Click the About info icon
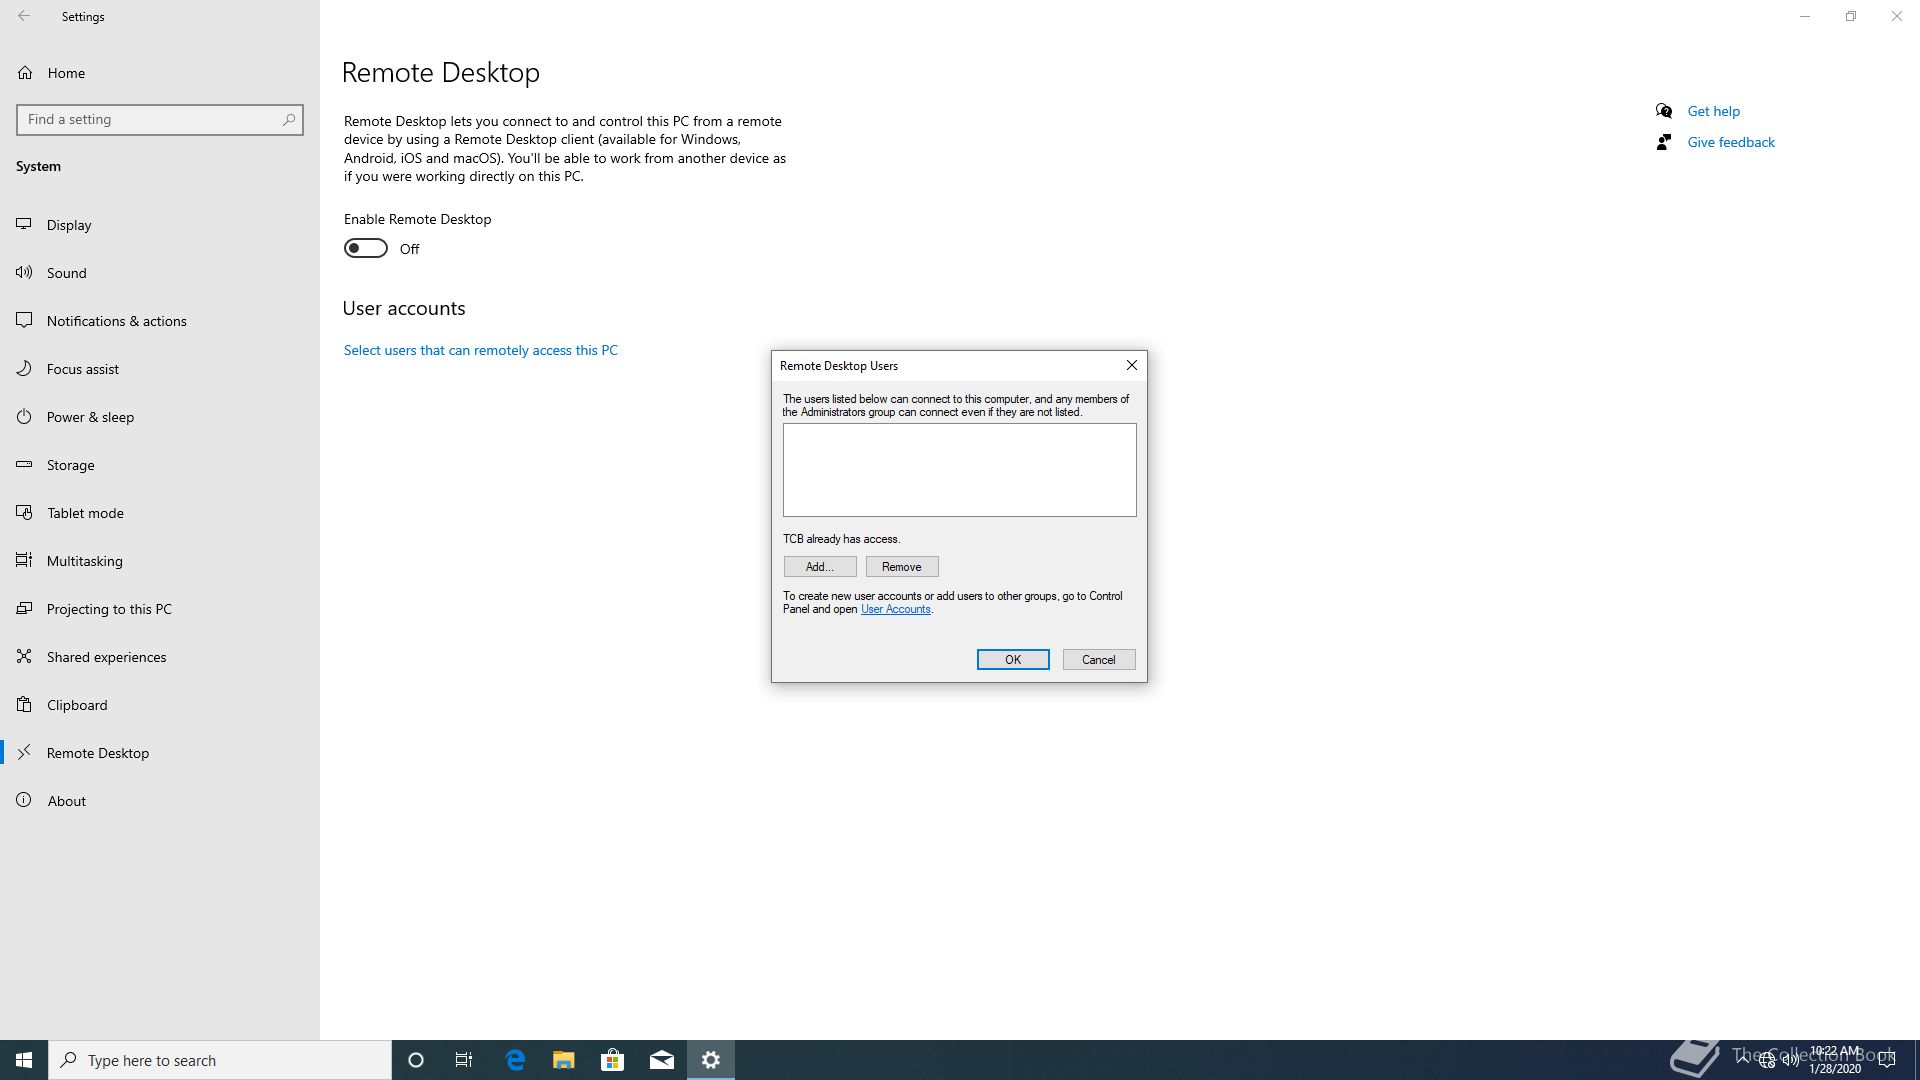This screenshot has width=1920, height=1080. [24, 801]
